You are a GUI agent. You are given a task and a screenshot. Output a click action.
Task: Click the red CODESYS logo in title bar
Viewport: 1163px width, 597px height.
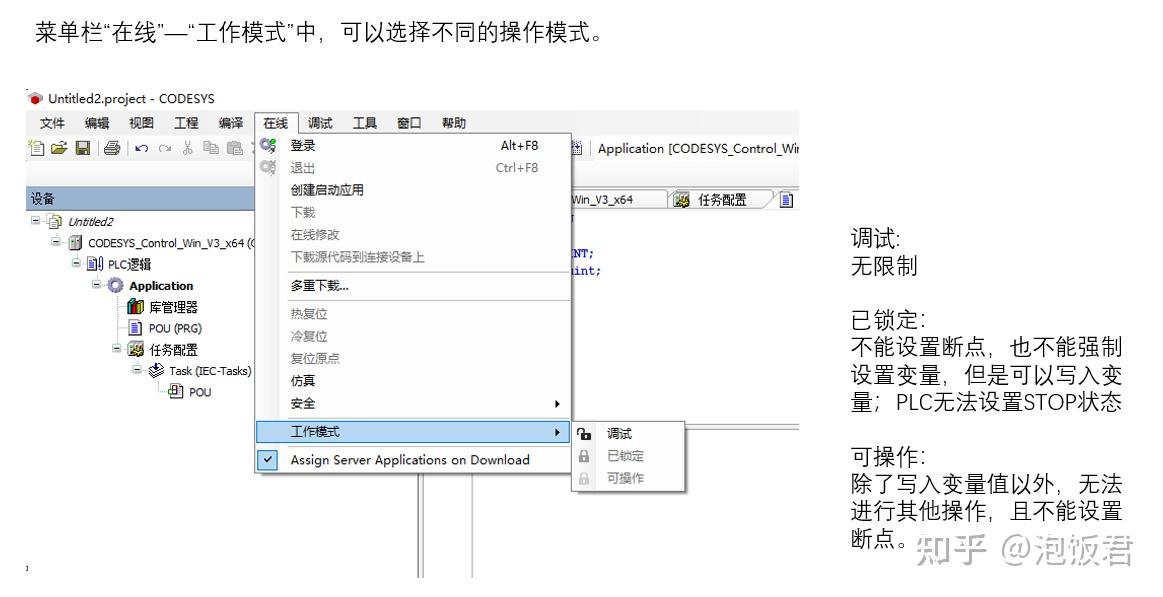click(35, 99)
